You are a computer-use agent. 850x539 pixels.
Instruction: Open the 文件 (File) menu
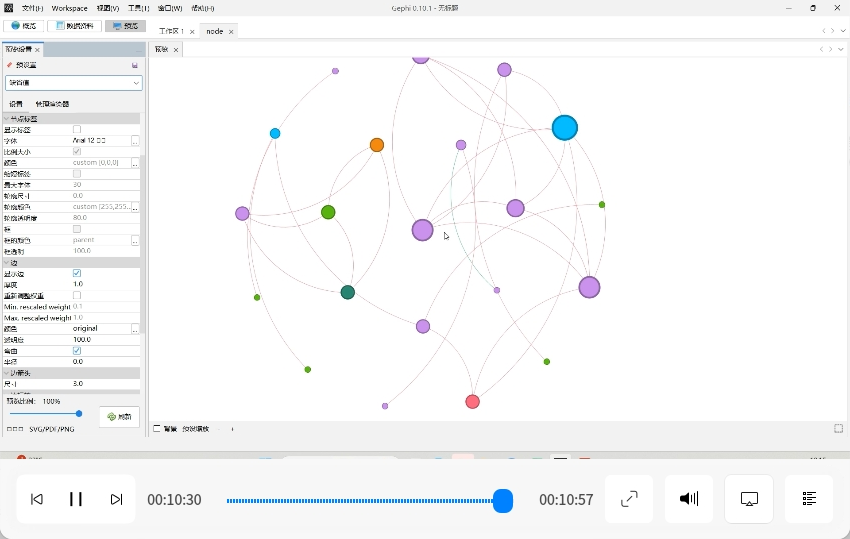[32, 8]
